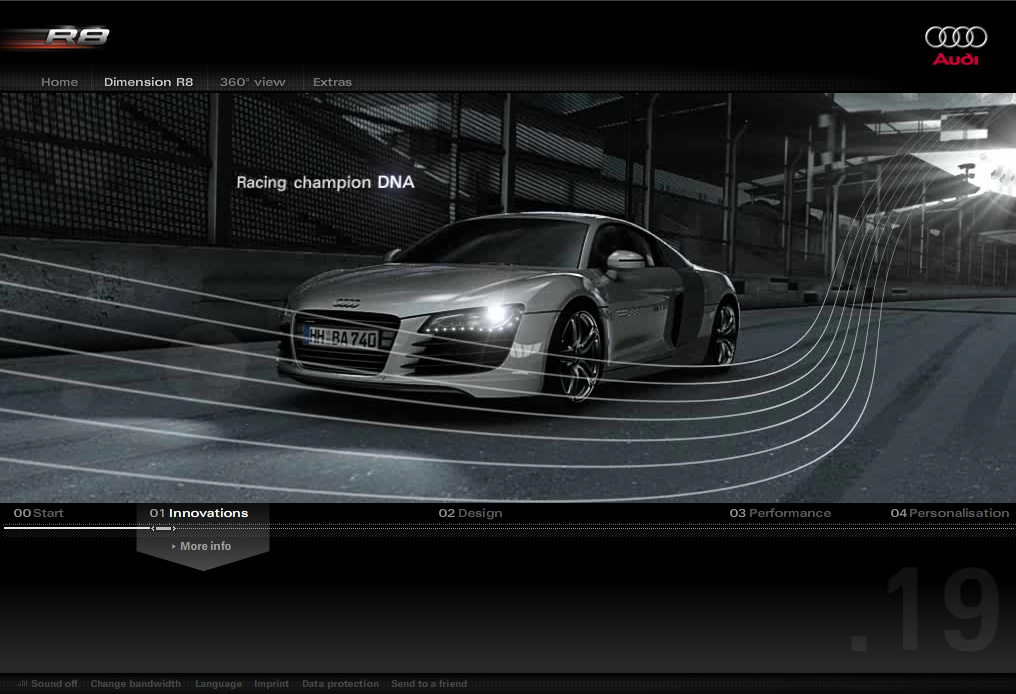1016x694 pixels.
Task: Open chapter 04 Personalisation
Action: [x=950, y=513]
